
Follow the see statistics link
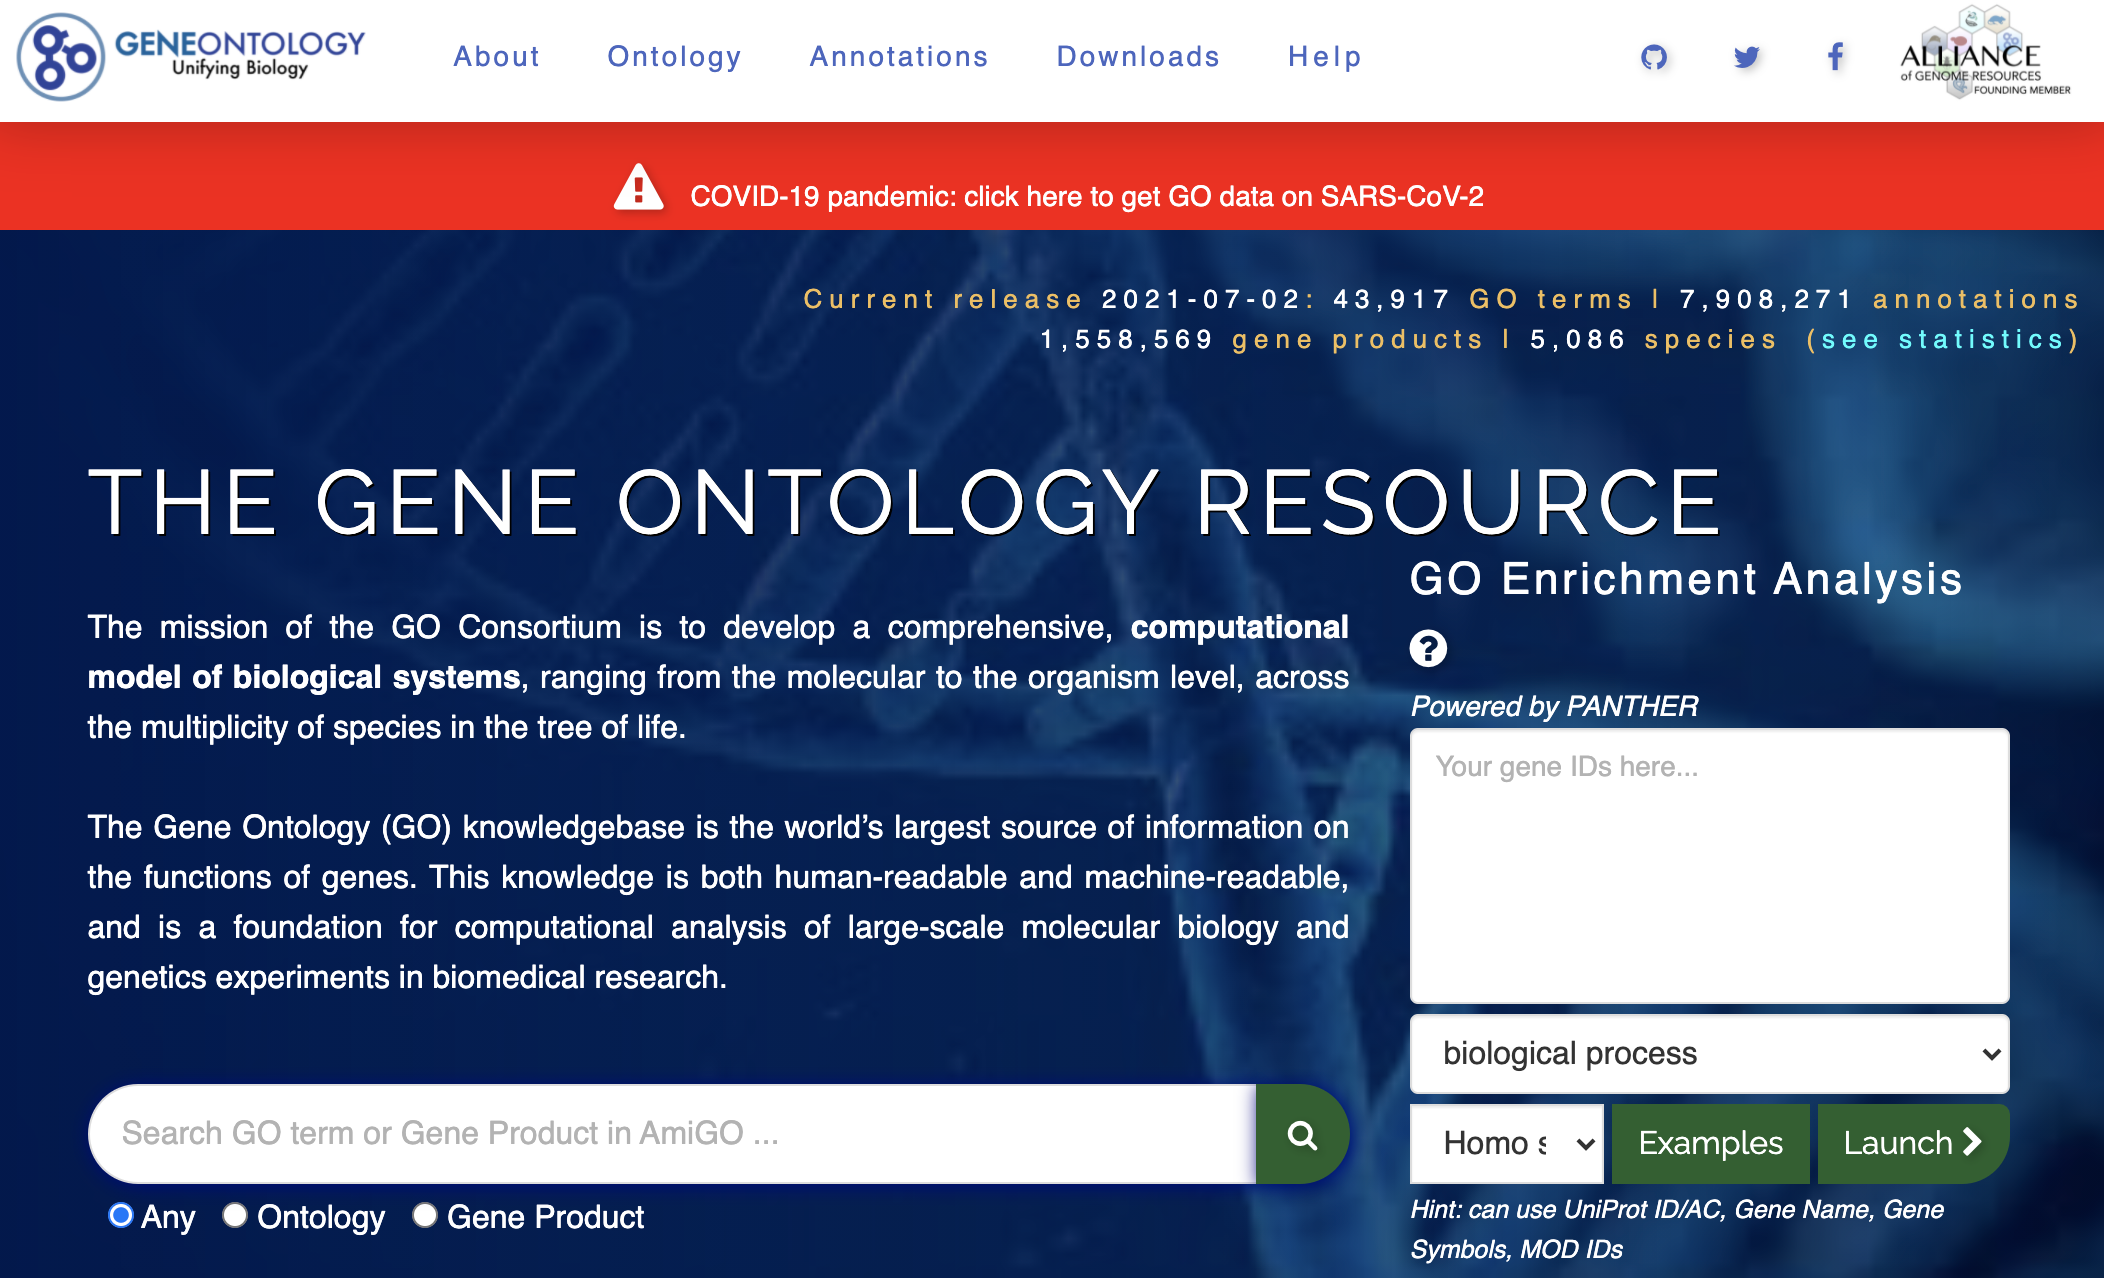[x=1943, y=340]
